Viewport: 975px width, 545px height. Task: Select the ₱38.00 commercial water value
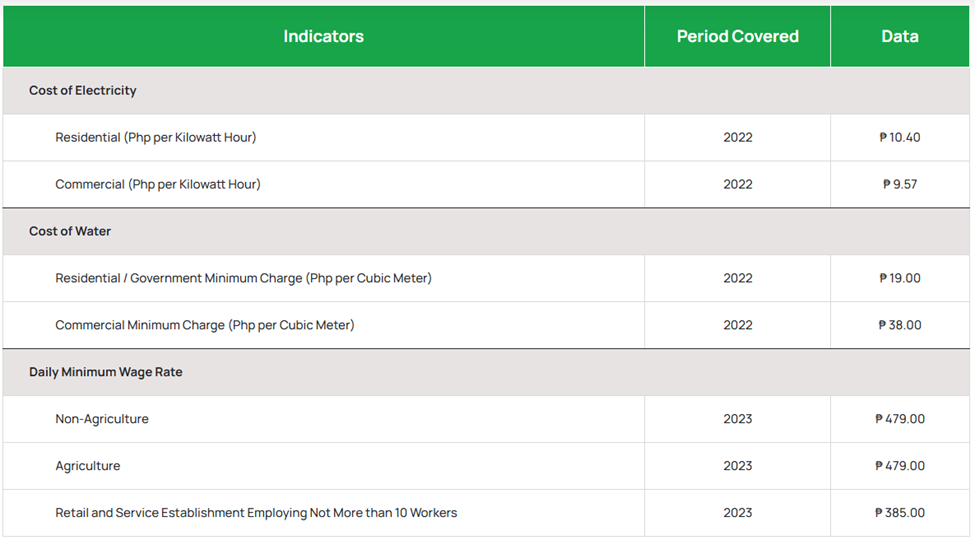900,326
